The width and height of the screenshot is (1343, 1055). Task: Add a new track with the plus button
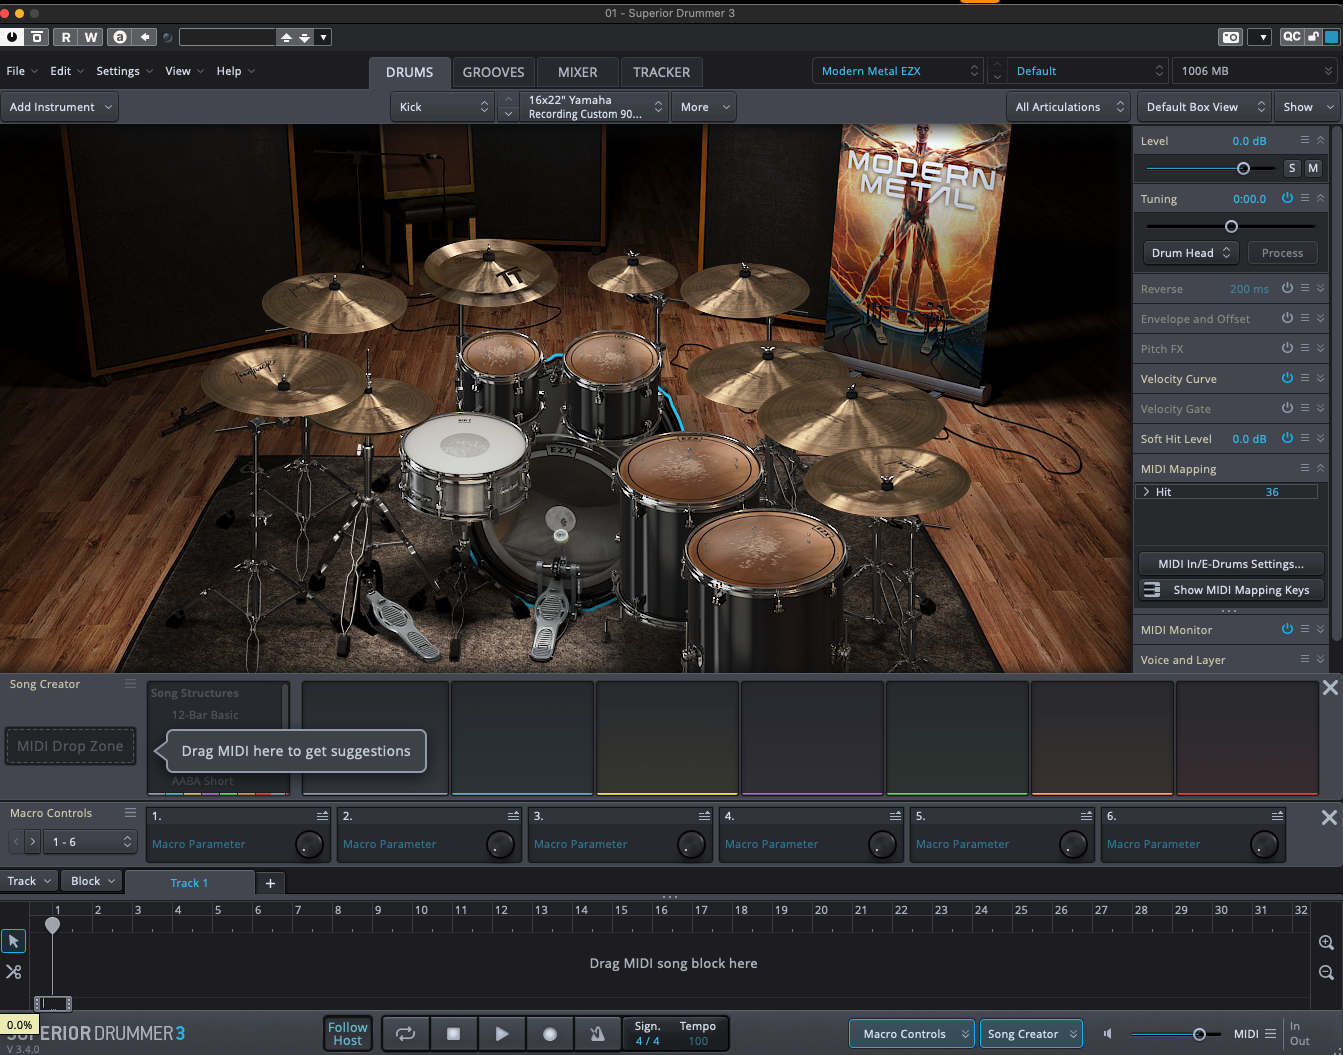[x=270, y=883]
